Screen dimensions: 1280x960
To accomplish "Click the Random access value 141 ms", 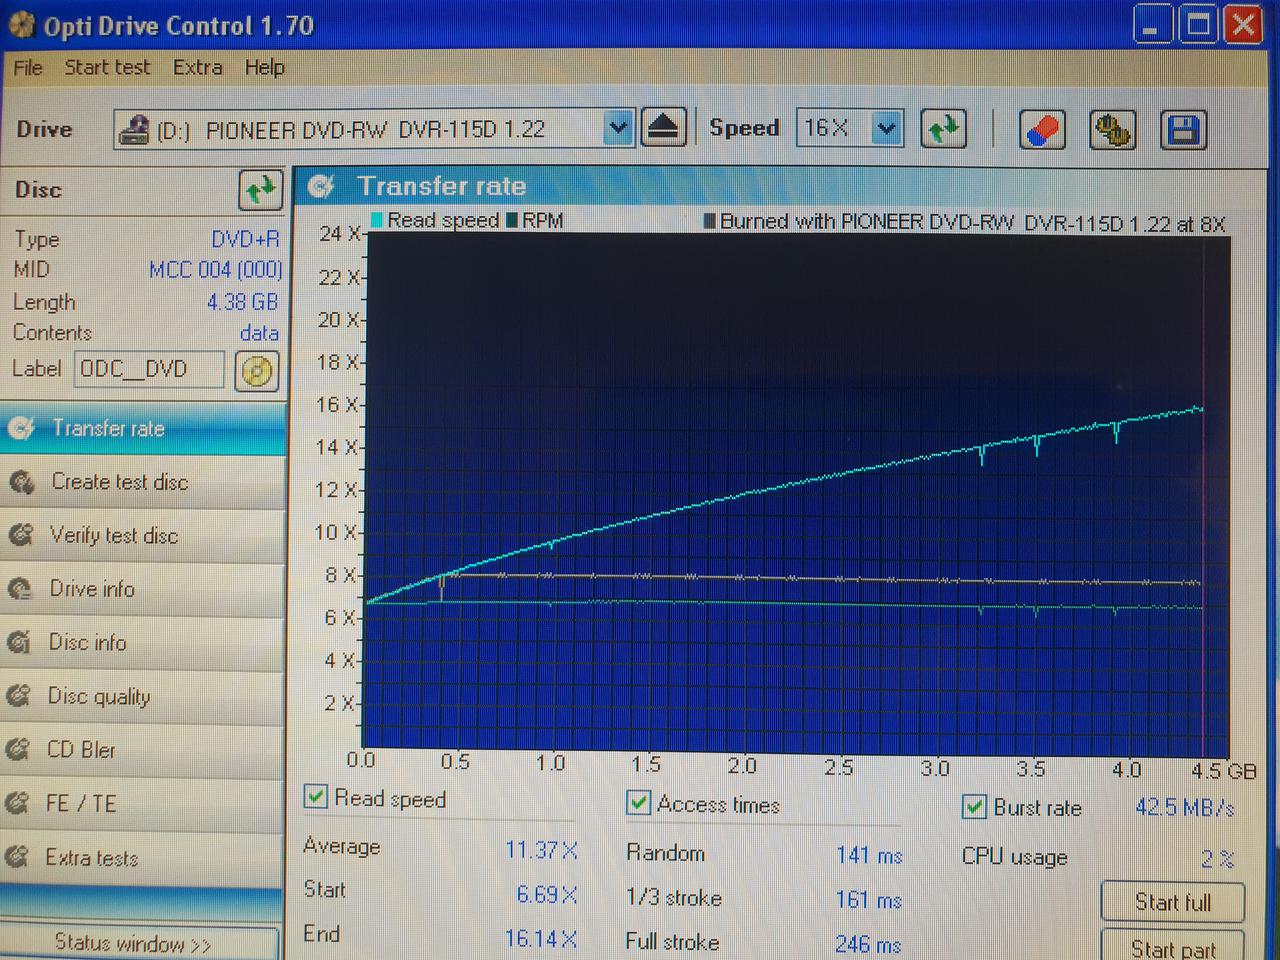I will tap(869, 855).
